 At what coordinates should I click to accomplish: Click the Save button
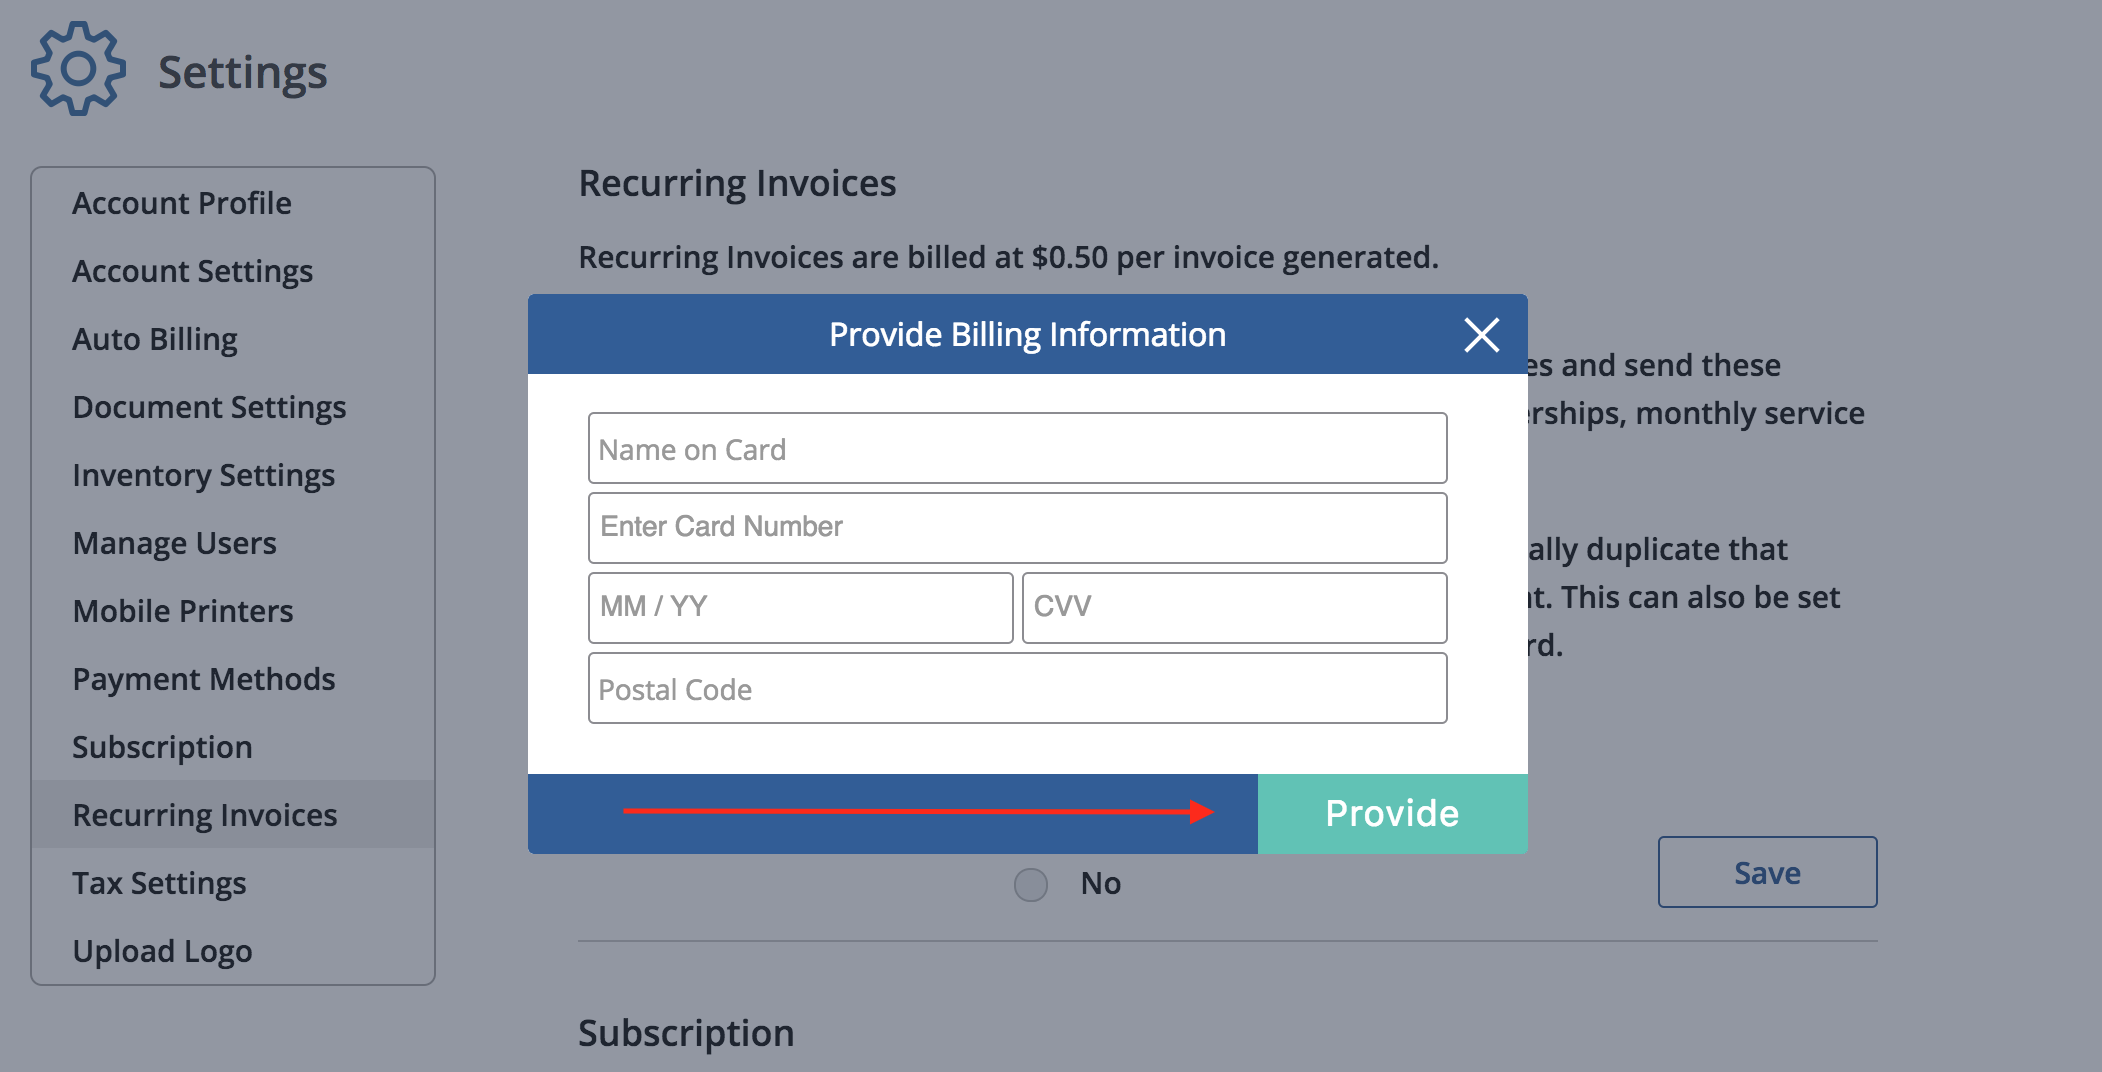(x=1767, y=872)
